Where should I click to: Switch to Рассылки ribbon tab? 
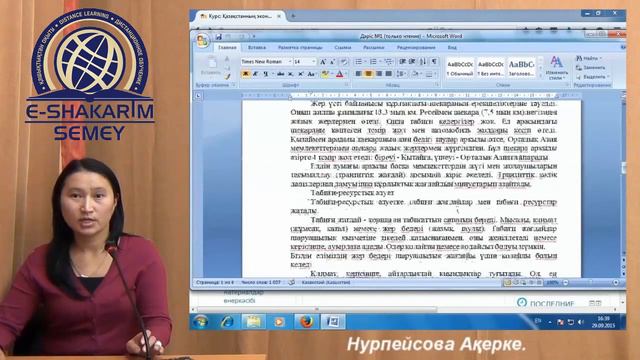tap(373, 48)
